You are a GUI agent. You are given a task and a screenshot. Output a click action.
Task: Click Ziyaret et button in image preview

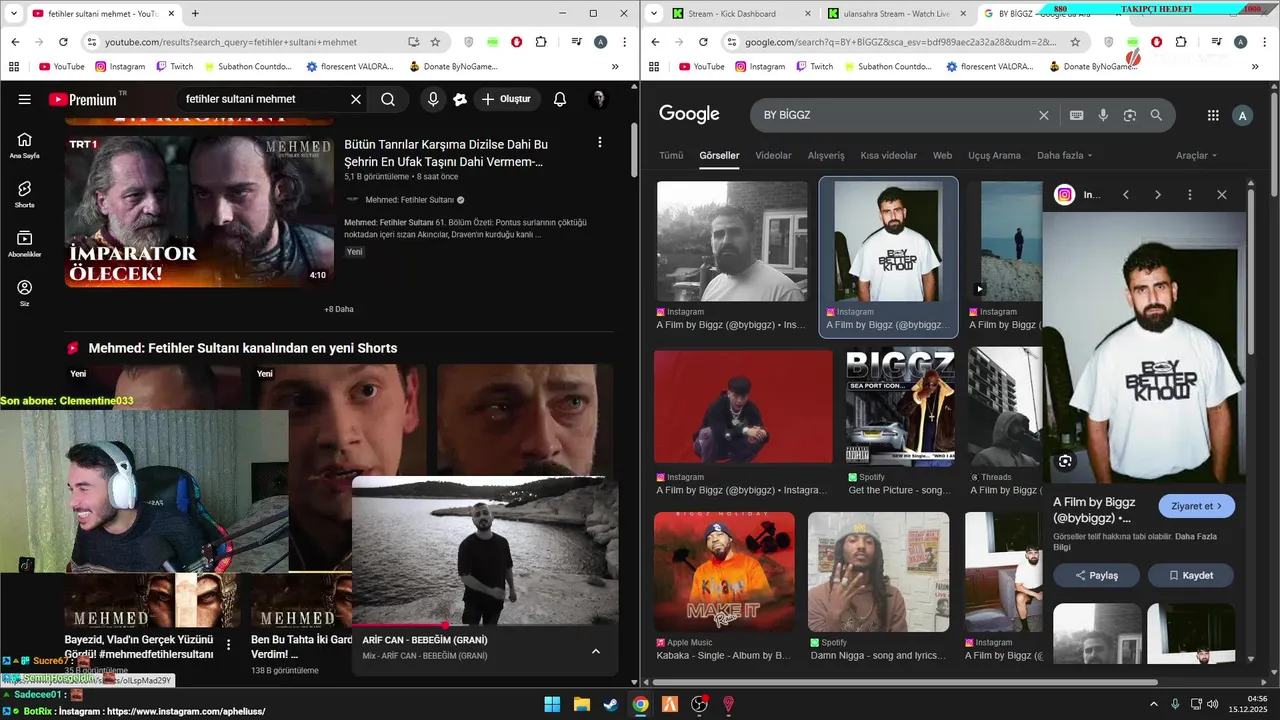(x=1197, y=506)
